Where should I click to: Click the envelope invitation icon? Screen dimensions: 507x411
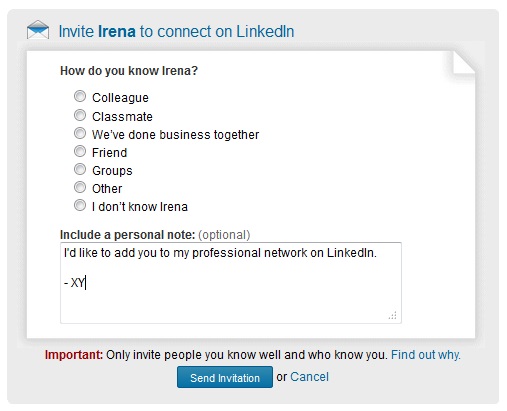tap(38, 30)
